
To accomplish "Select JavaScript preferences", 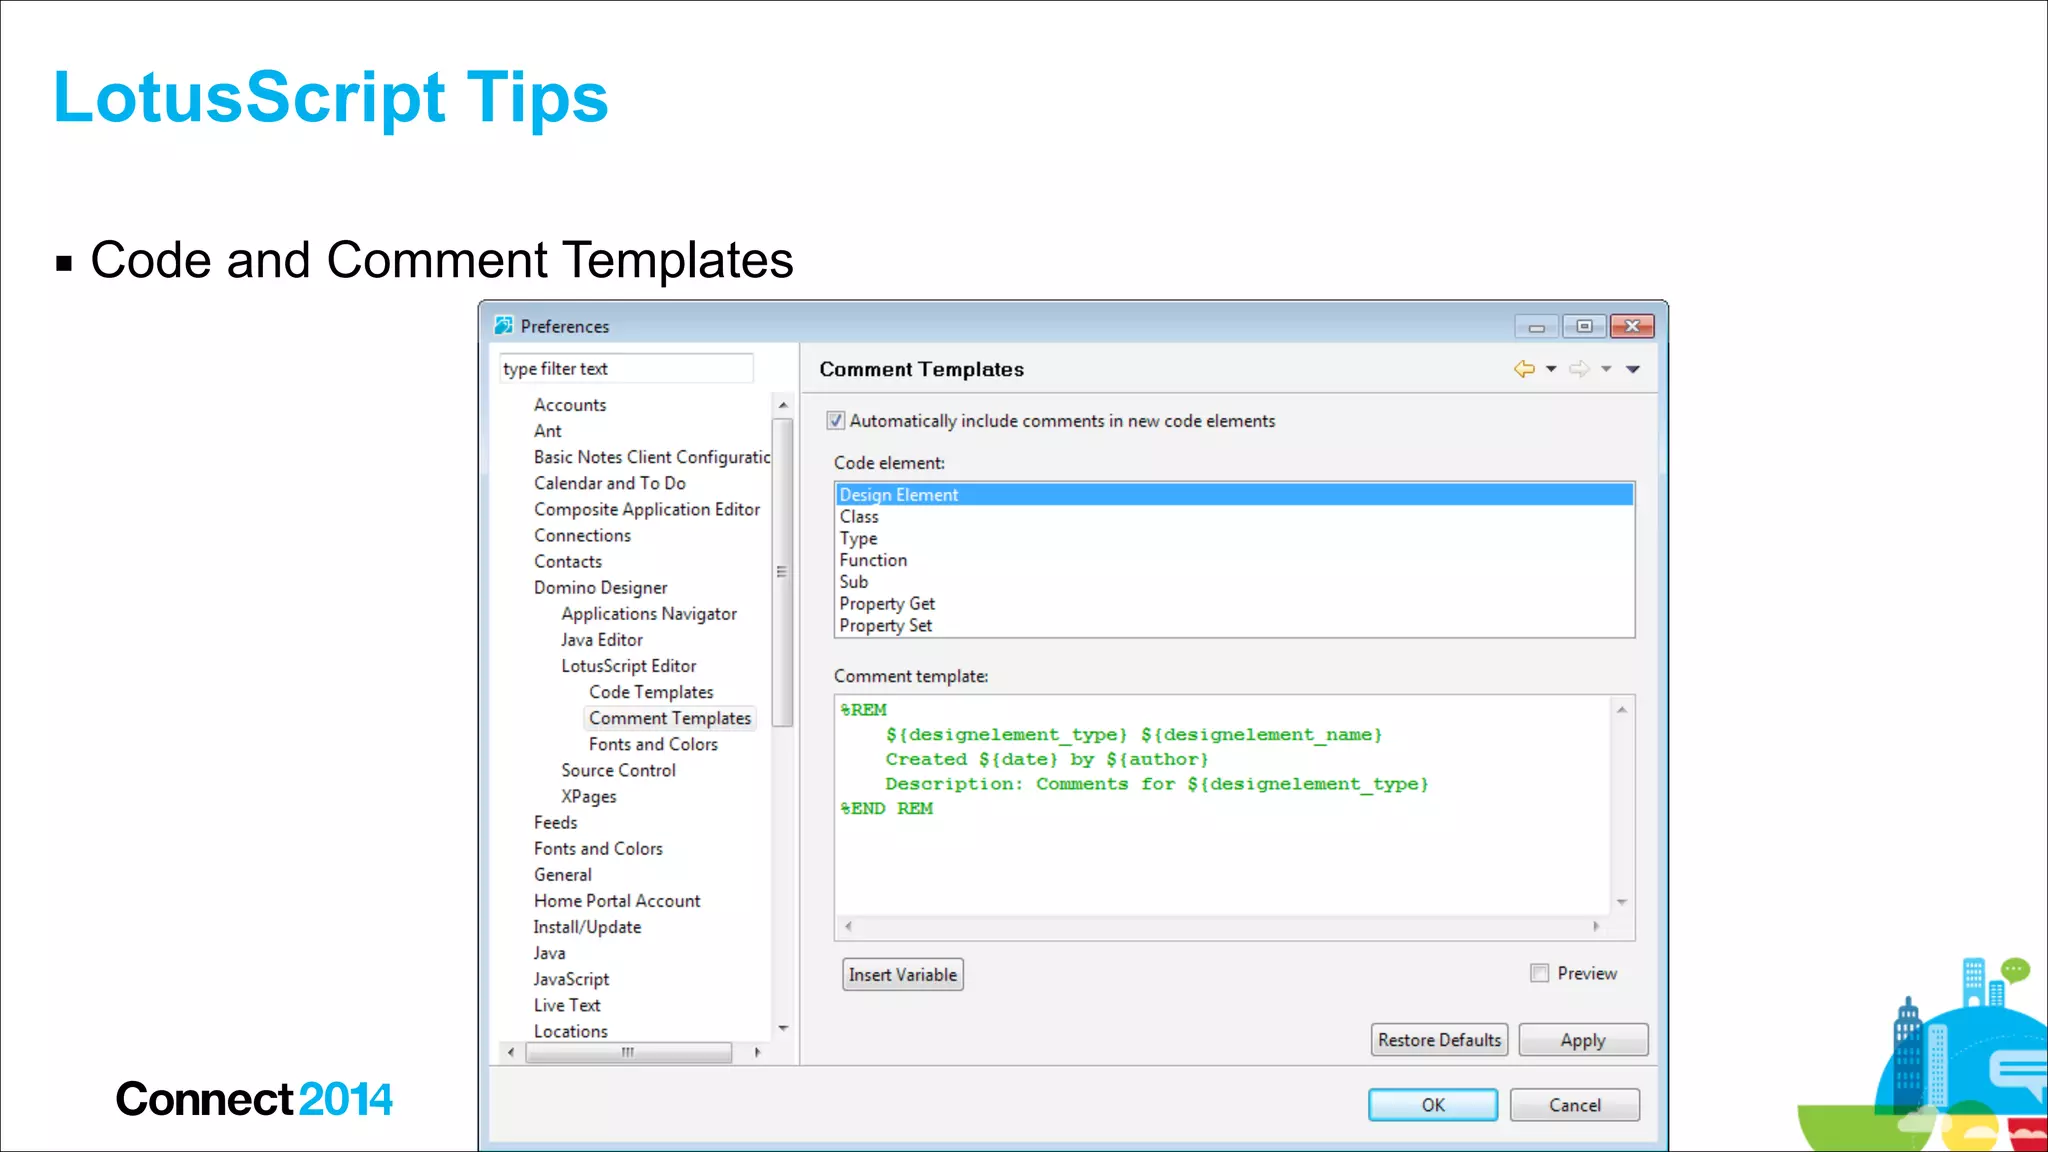I will point(571,979).
